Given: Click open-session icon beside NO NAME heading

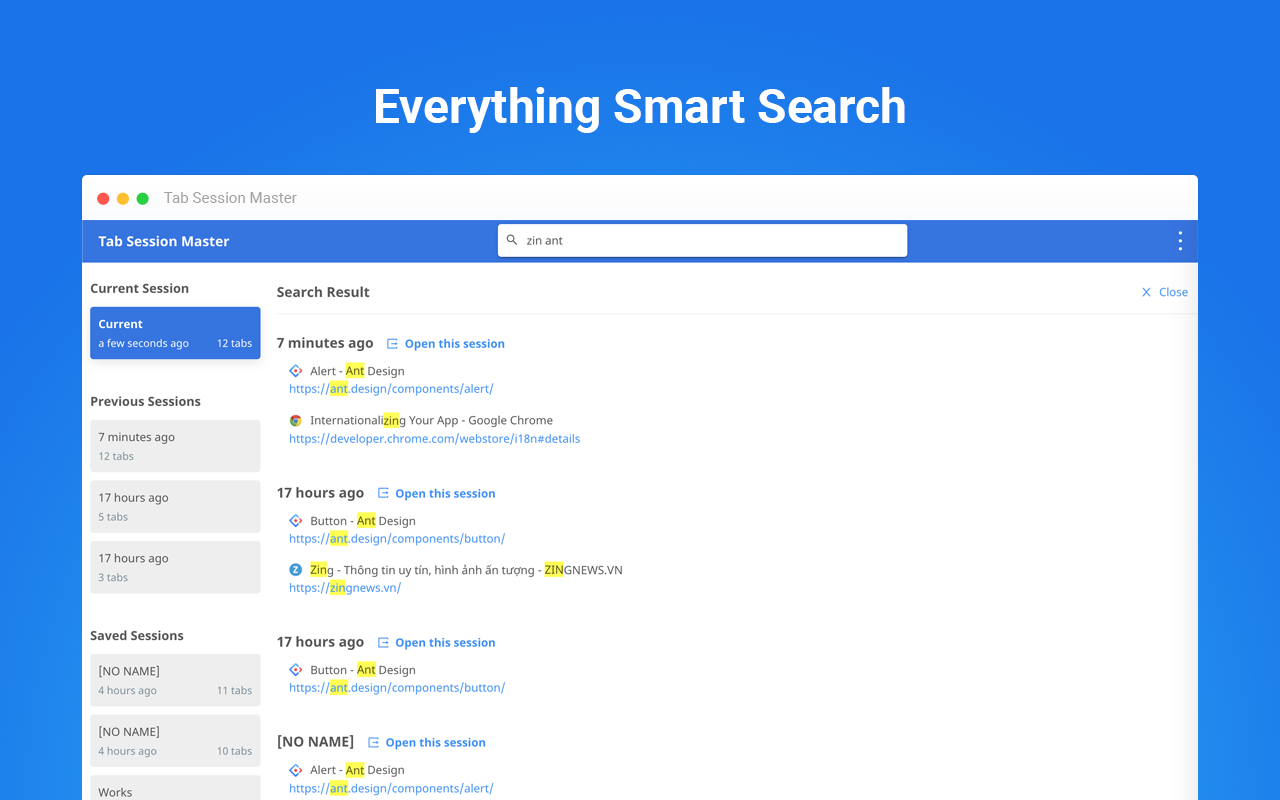Looking at the screenshot, I should click(373, 743).
